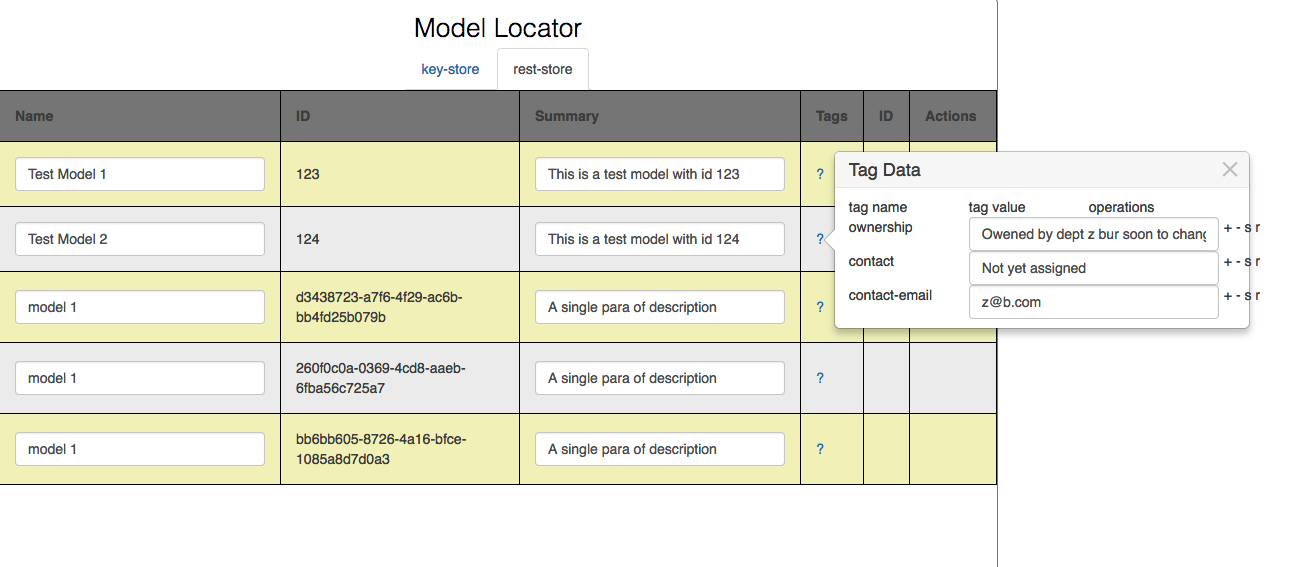
Task: Click the tags ? in Test Model 2 row
Action: click(x=820, y=239)
